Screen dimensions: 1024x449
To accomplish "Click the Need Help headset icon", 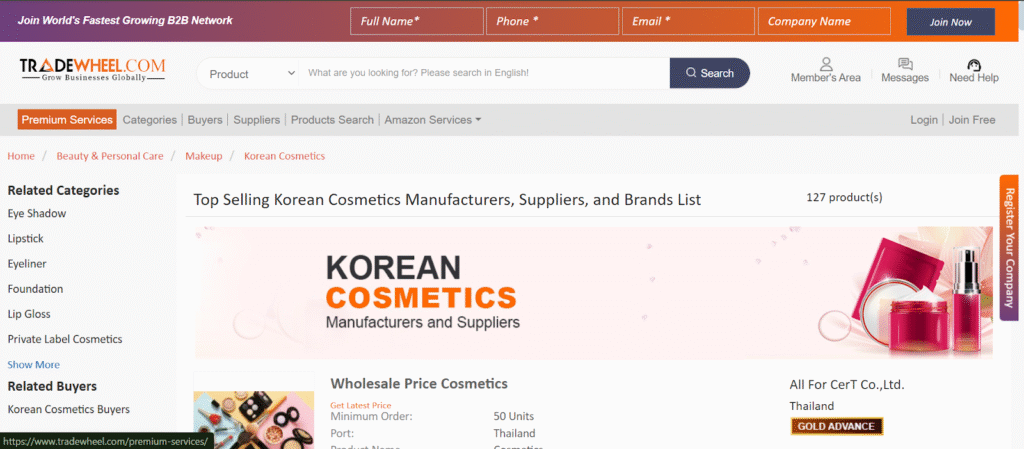I will tap(973, 64).
